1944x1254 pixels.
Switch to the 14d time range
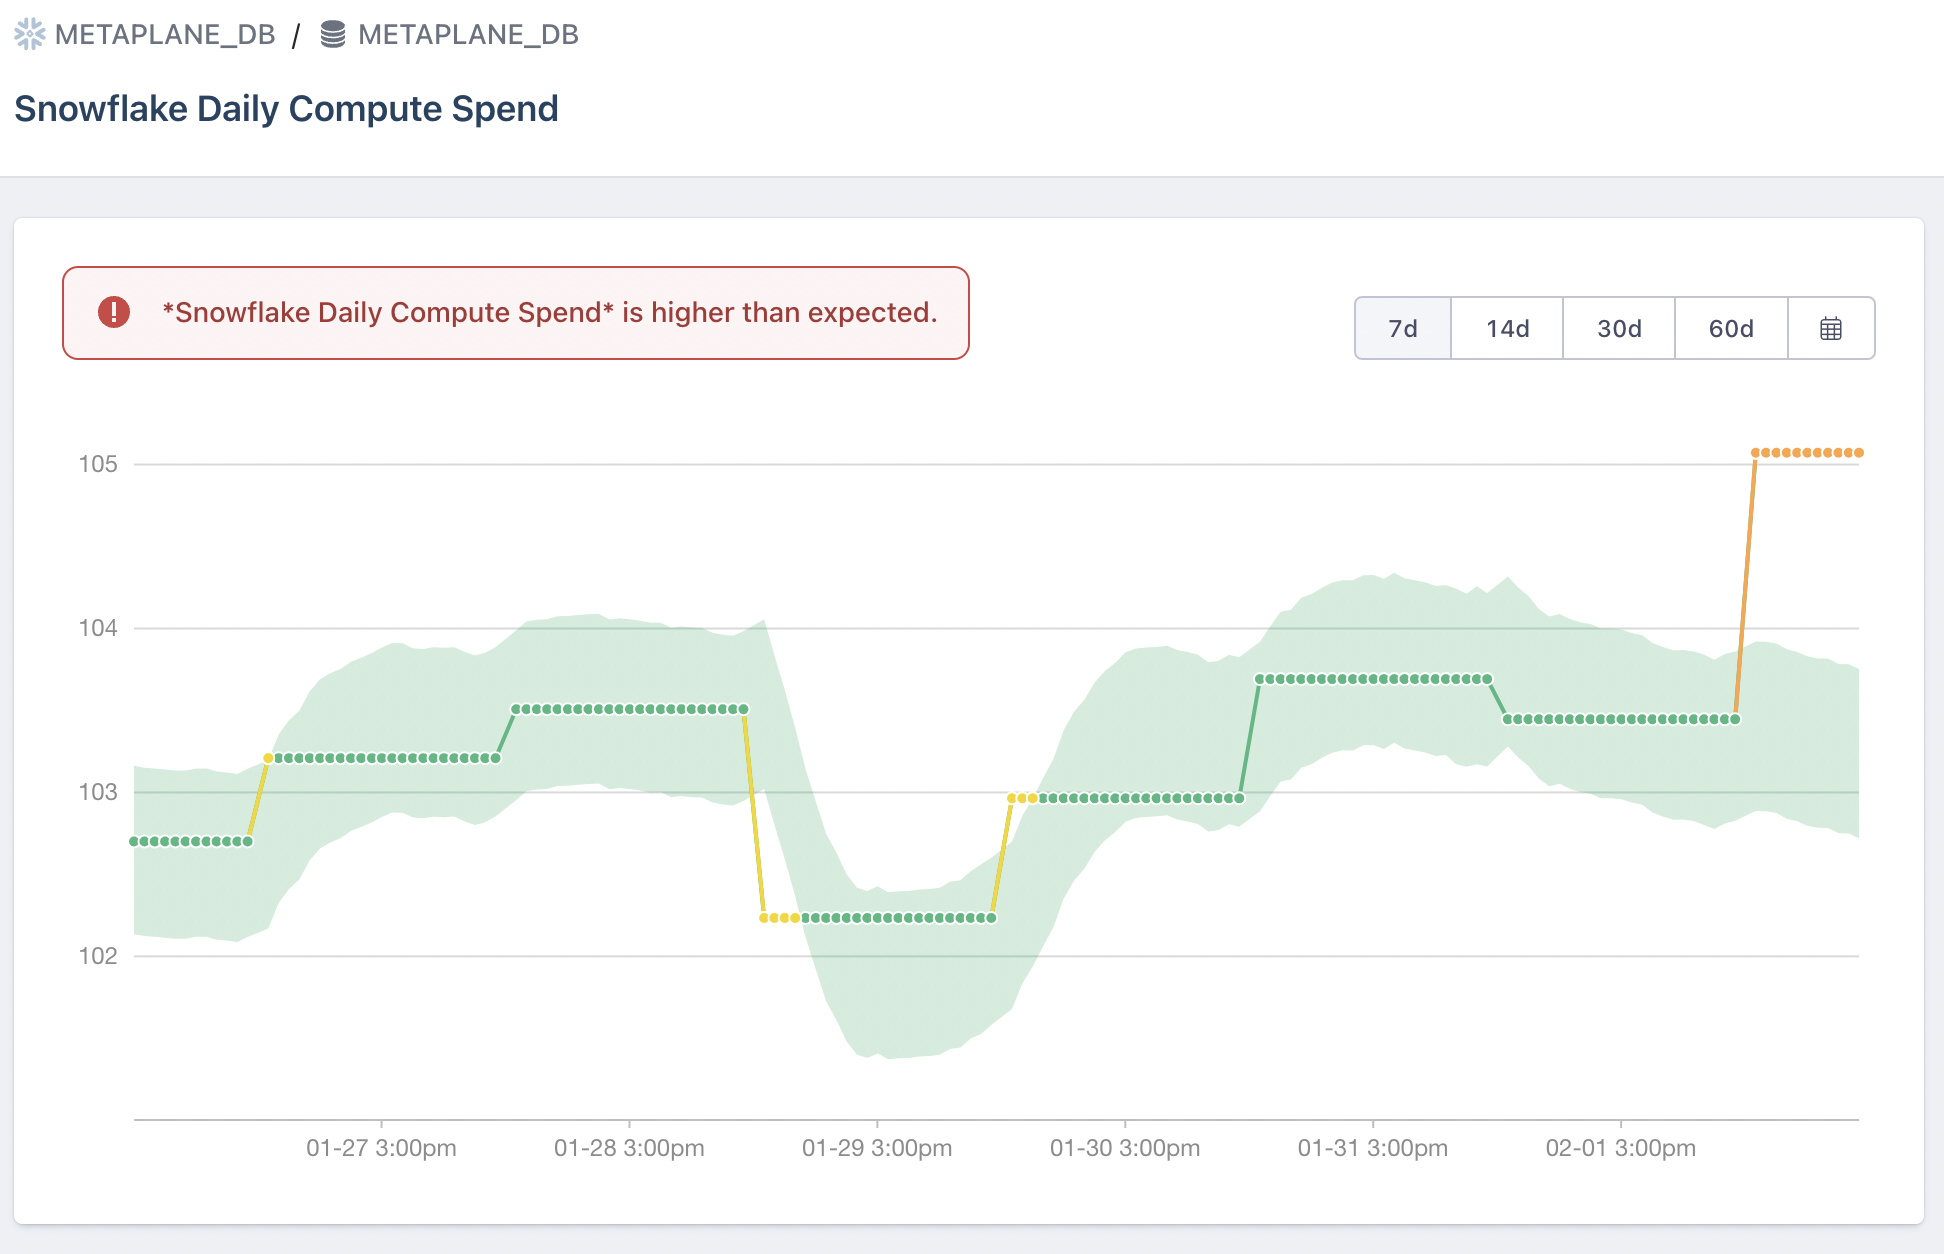pyautogui.click(x=1507, y=328)
